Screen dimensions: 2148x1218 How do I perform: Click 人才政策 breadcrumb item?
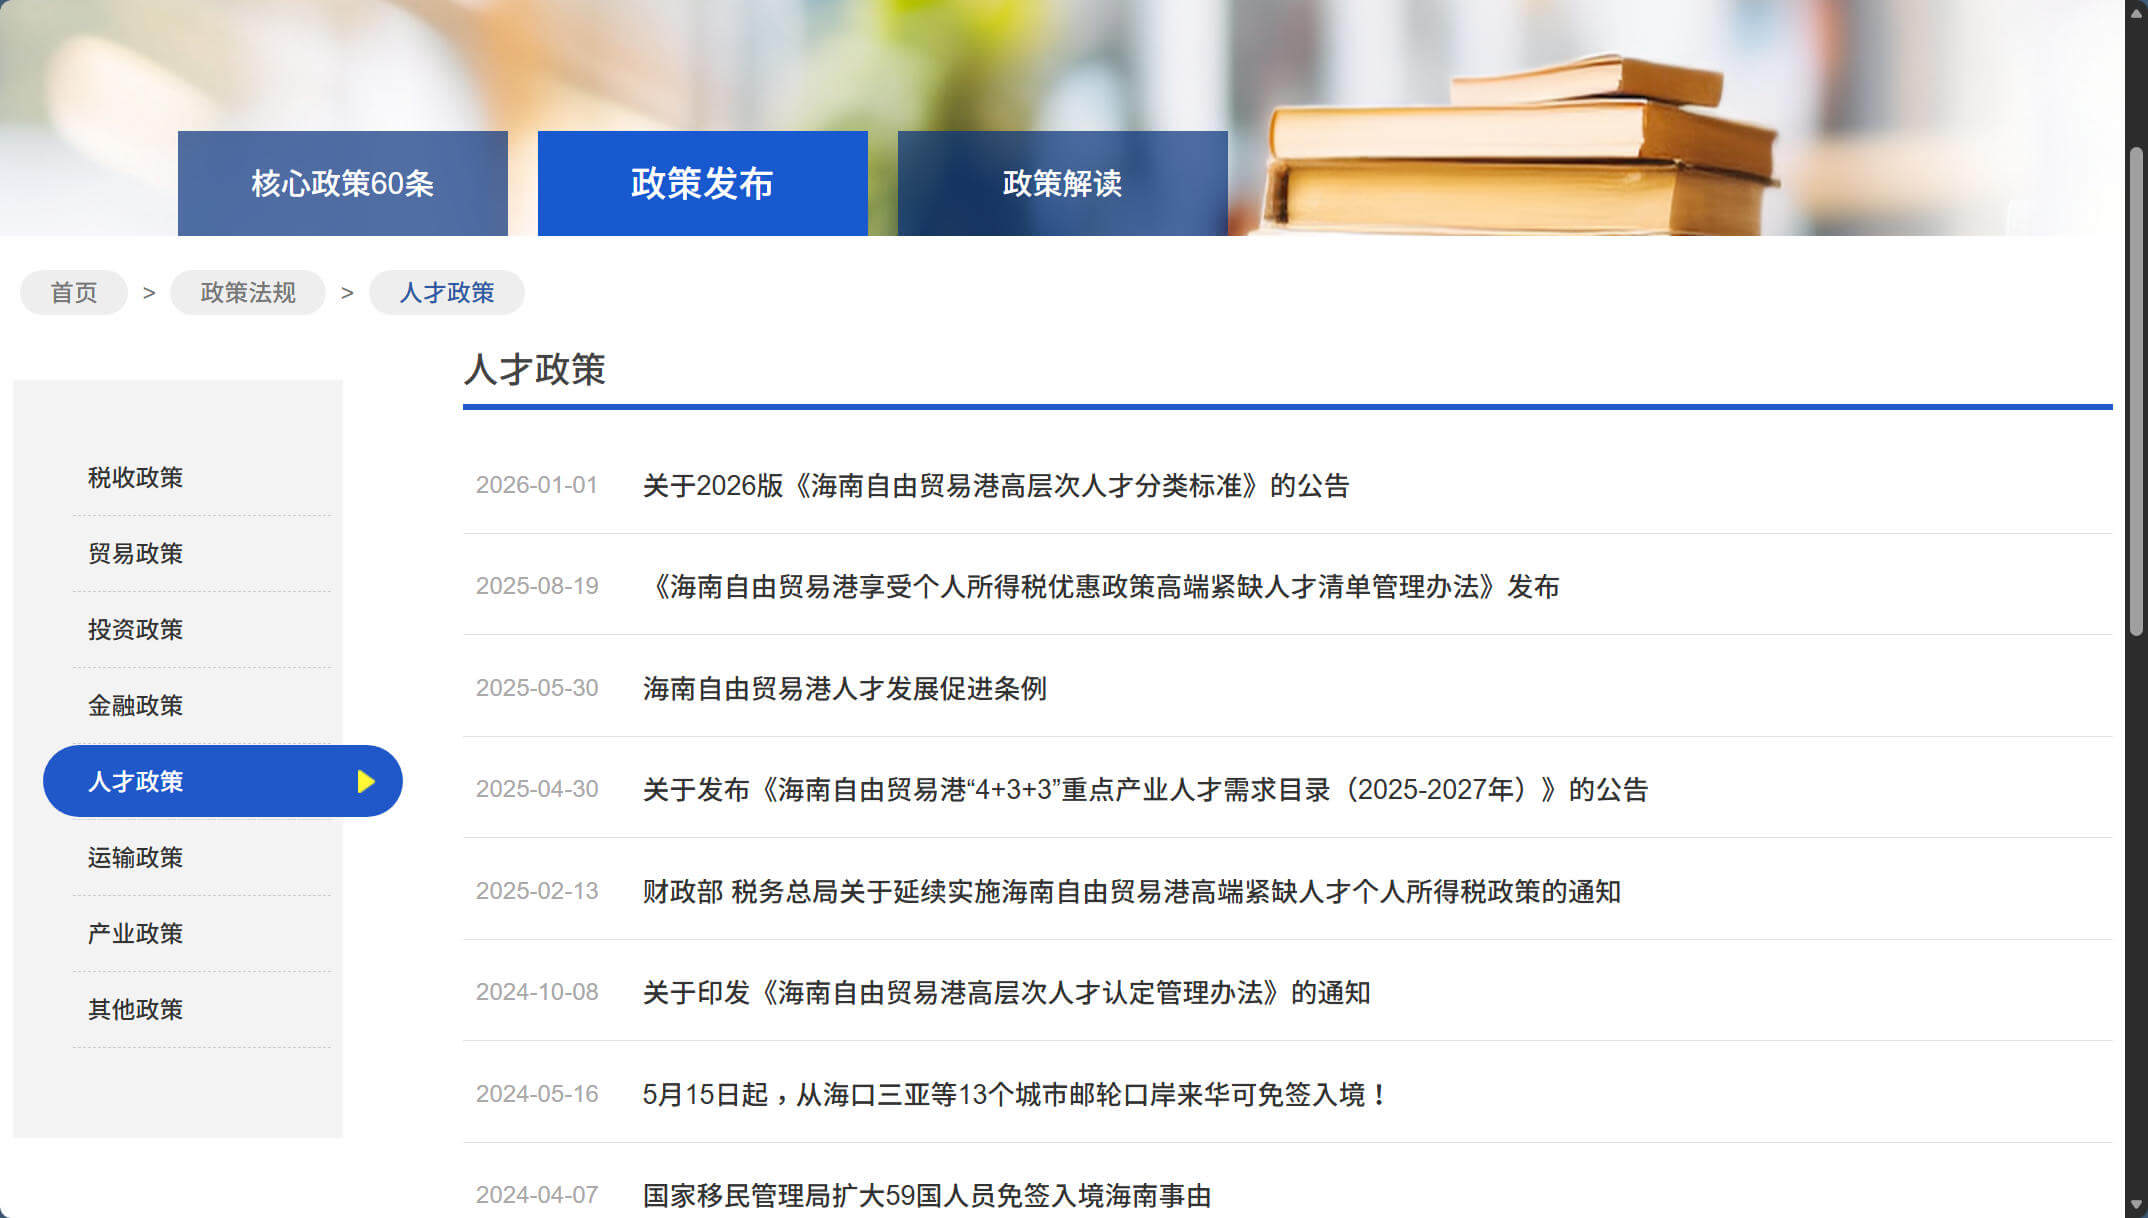[x=447, y=293]
